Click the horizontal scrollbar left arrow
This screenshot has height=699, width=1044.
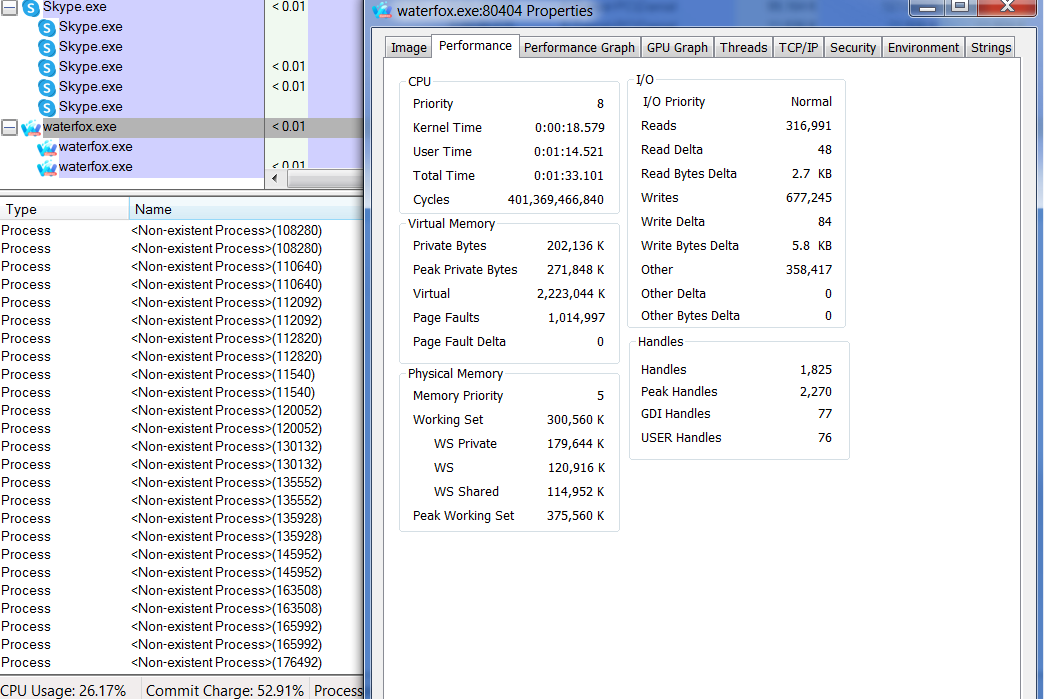point(275,178)
